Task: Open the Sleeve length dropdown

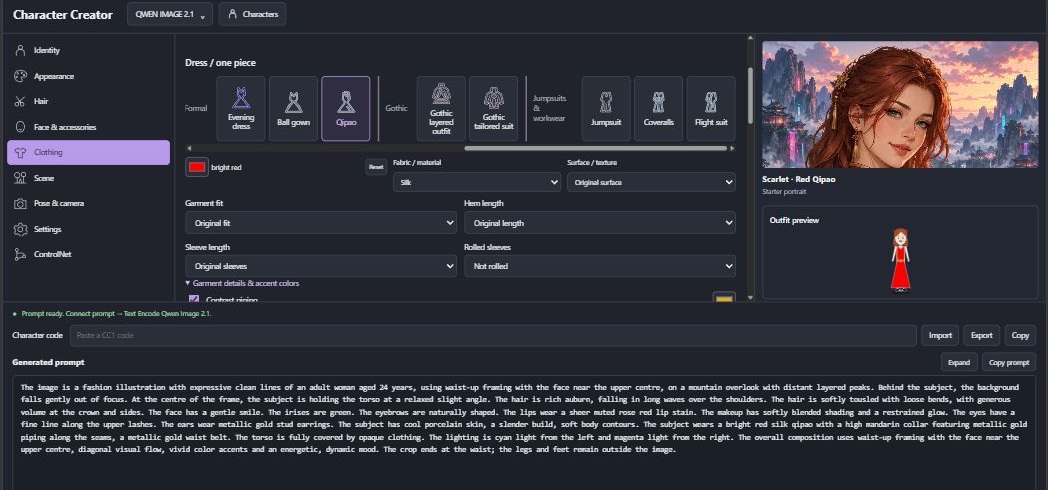Action: [x=321, y=266]
